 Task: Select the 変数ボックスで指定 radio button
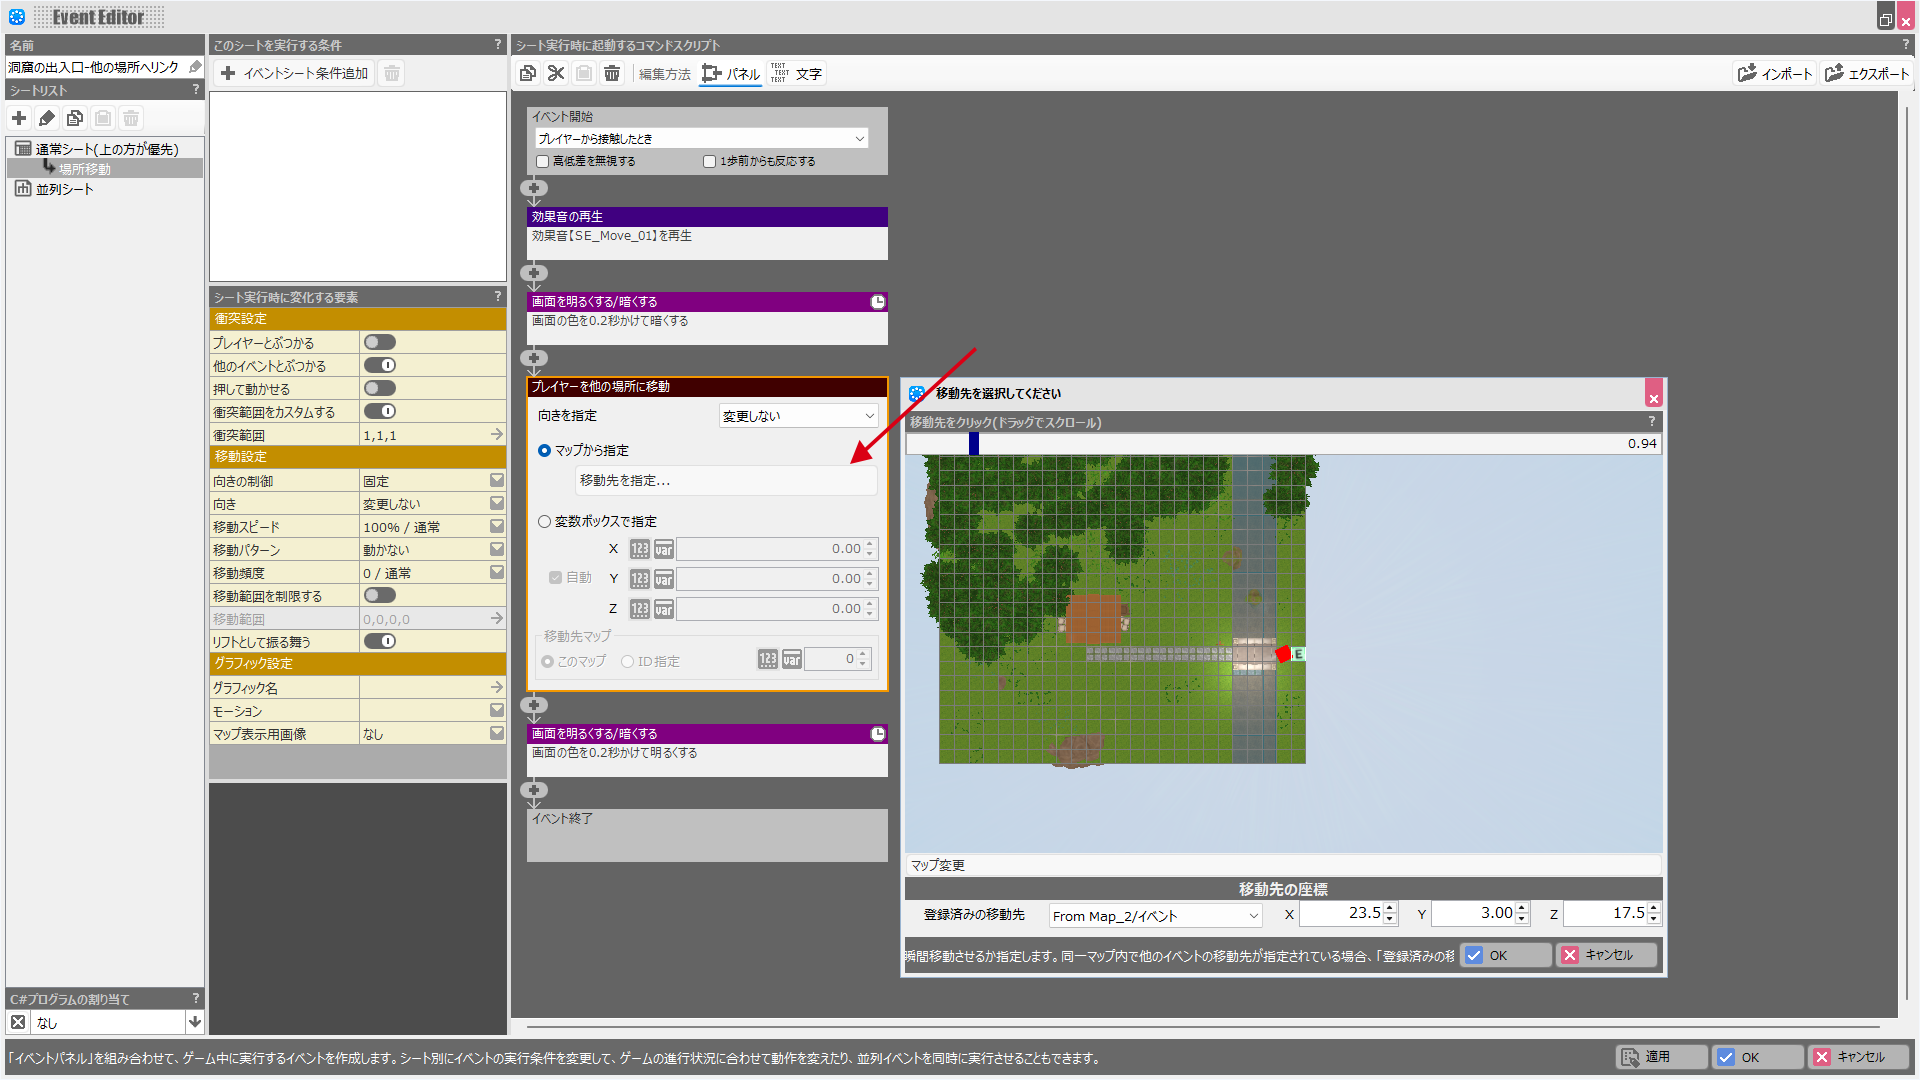545,521
